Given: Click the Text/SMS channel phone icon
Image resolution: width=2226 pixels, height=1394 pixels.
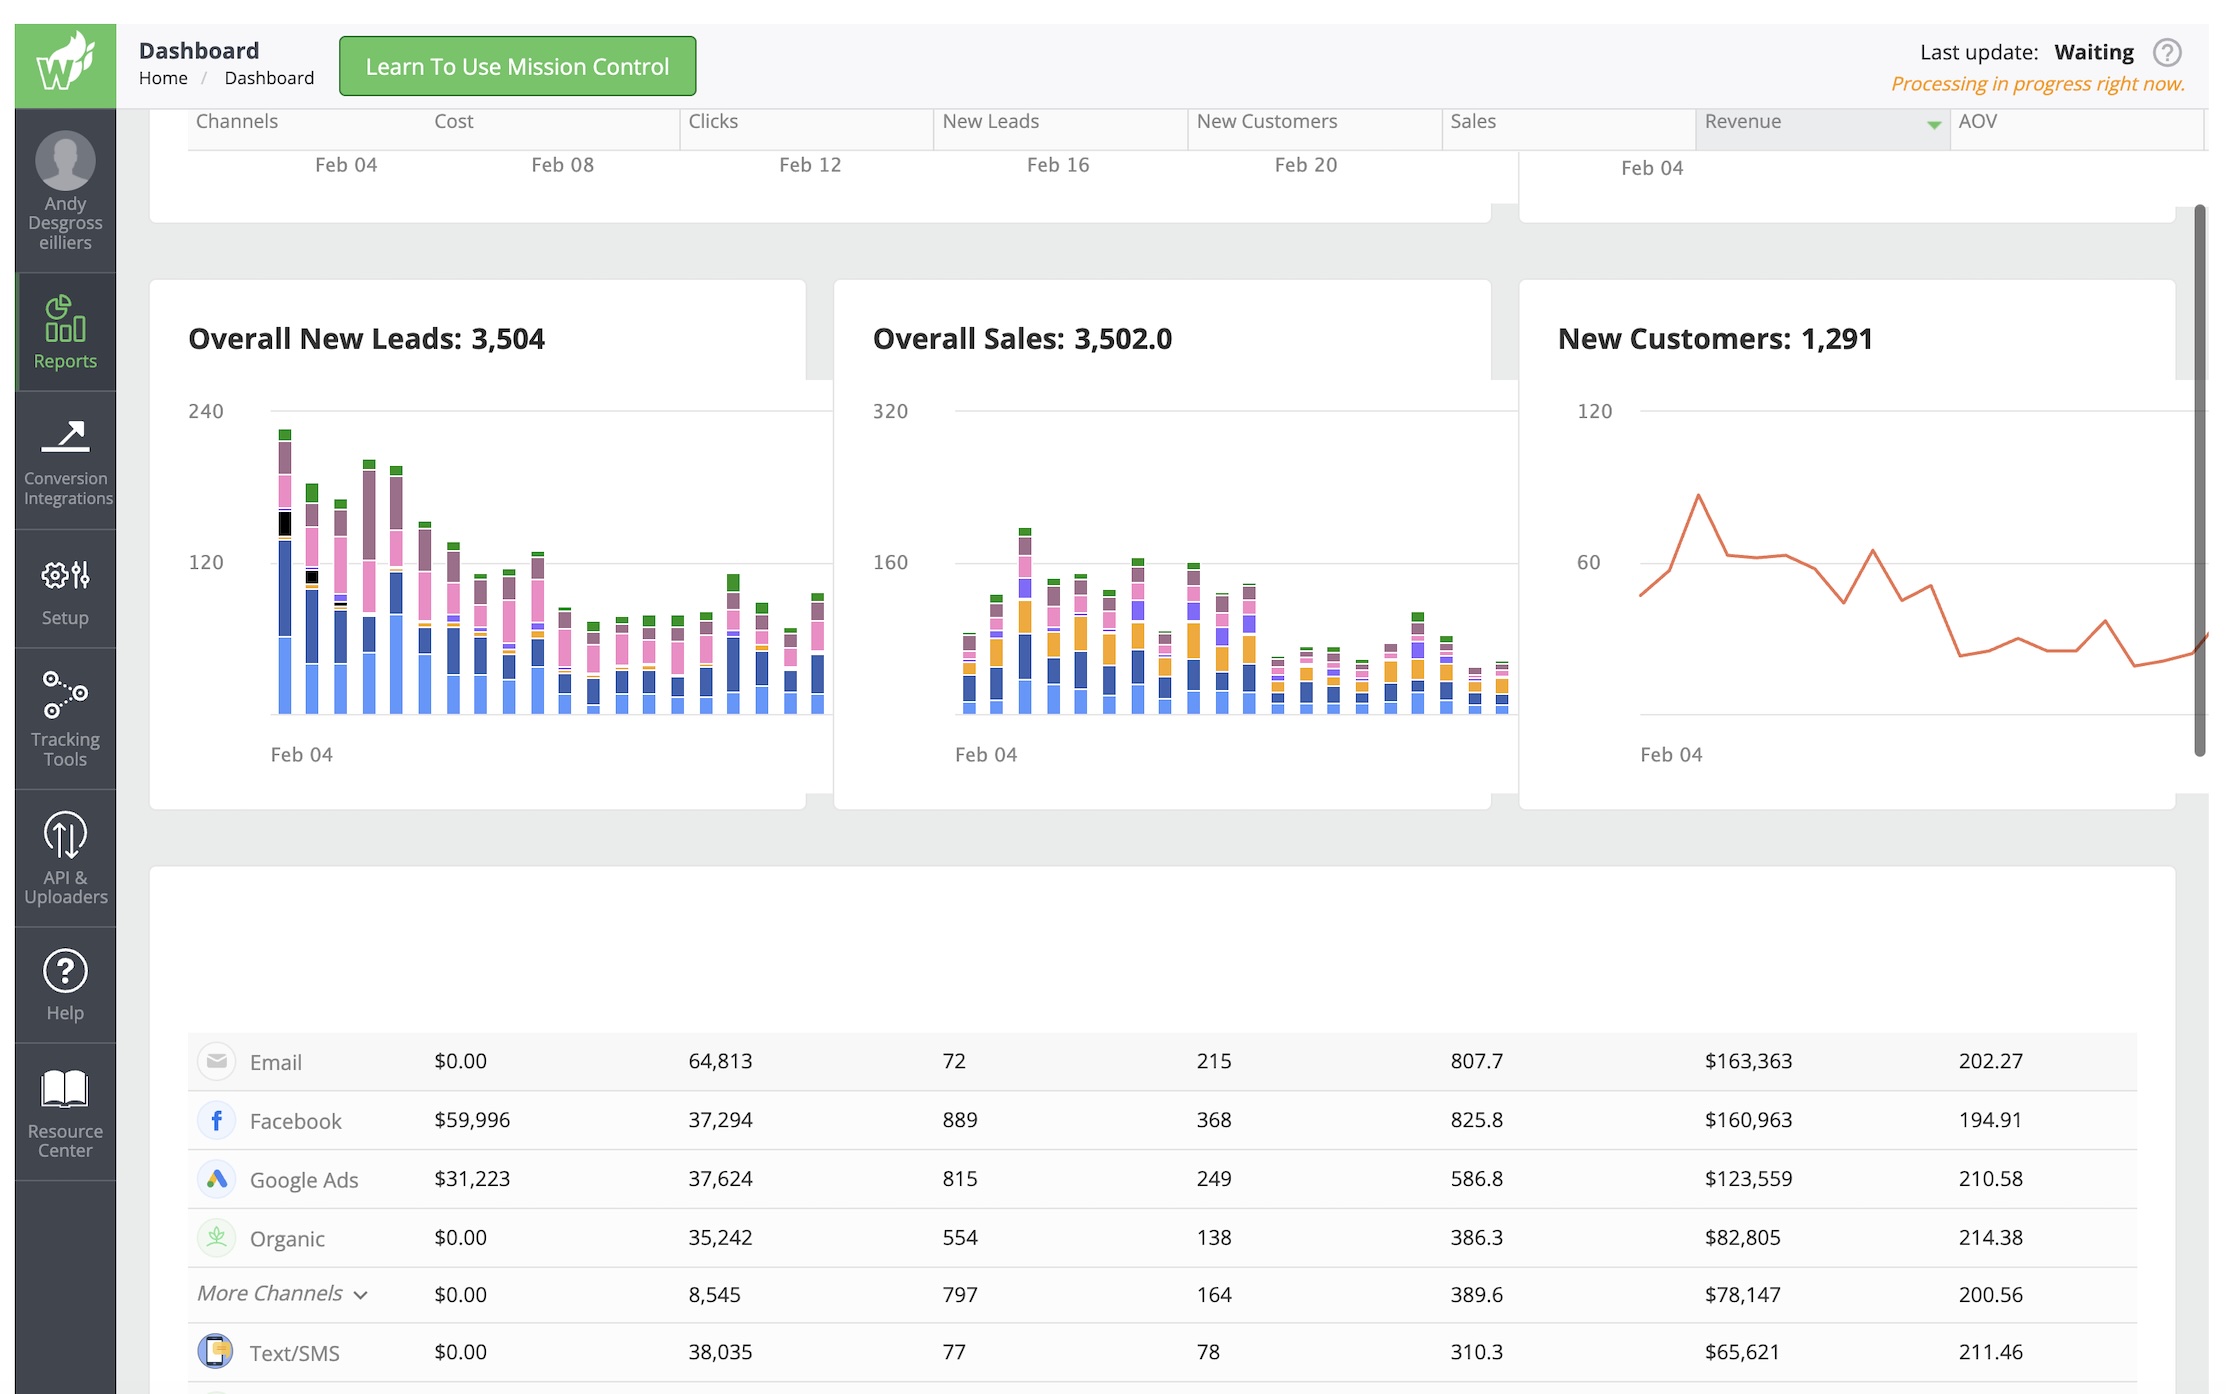Looking at the screenshot, I should tap(216, 1351).
